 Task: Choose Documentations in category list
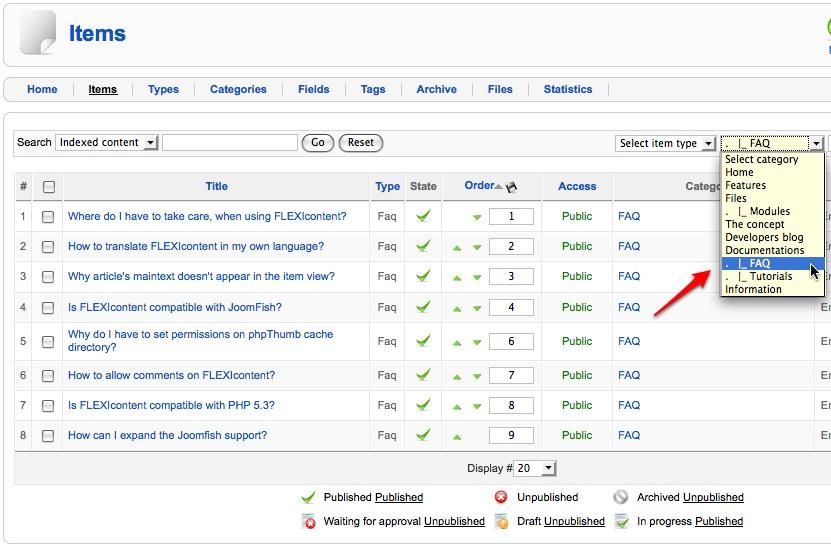773,250
